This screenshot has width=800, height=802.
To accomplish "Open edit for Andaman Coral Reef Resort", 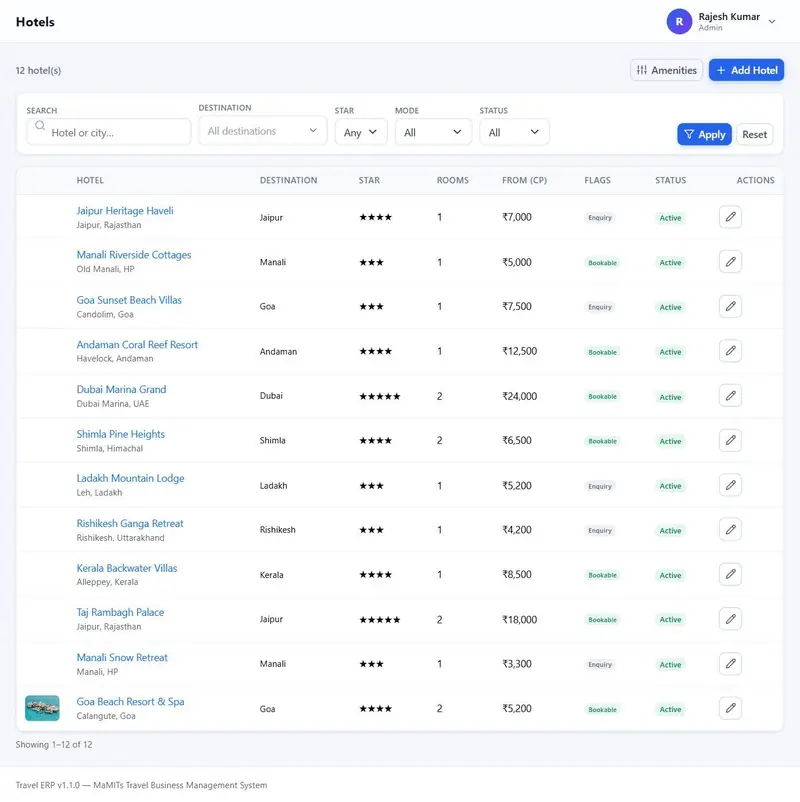I will coord(730,351).
